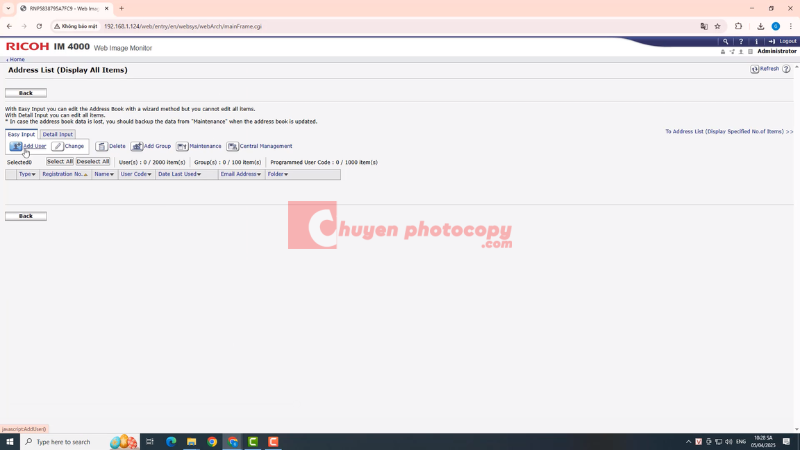Viewport: 800px width, 450px height.
Task: Open File Explorer from the taskbar
Action: [191, 442]
